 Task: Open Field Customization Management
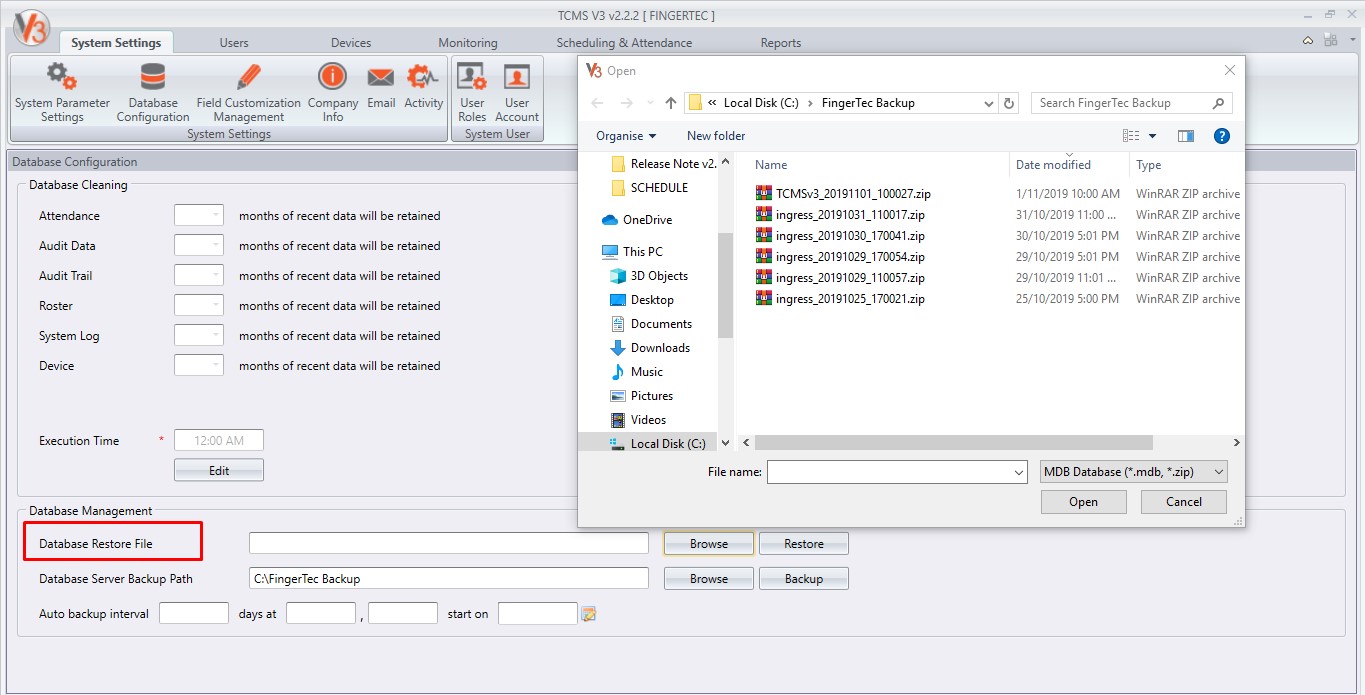coord(248,93)
